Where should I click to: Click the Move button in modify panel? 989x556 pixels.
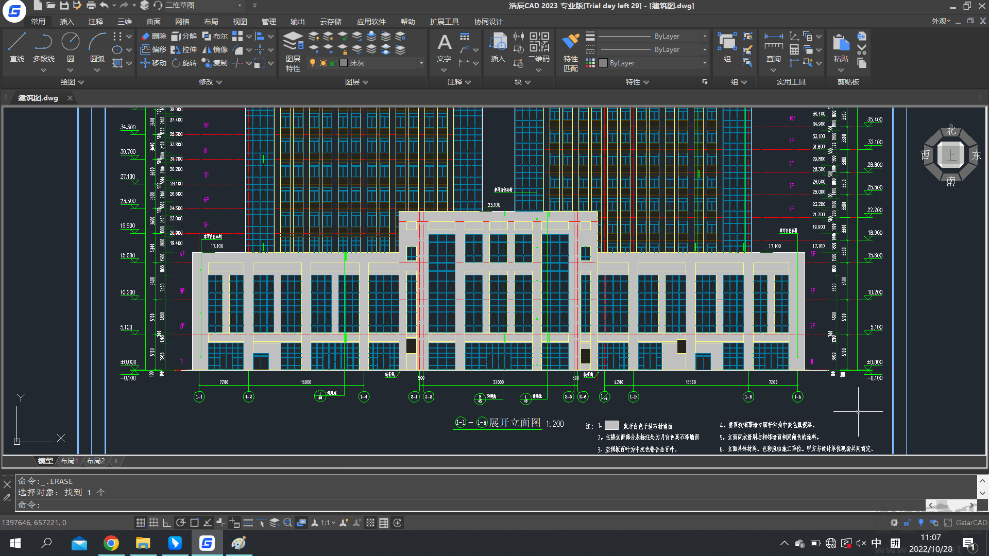154,63
